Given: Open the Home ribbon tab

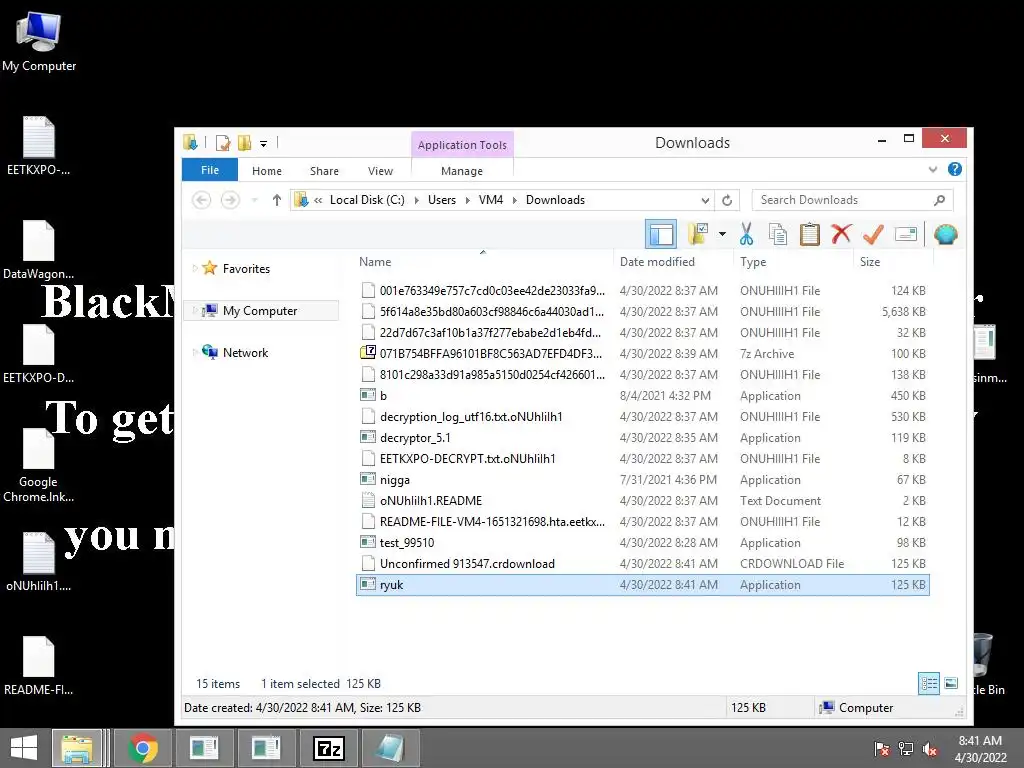Looking at the screenshot, I should pyautogui.click(x=266, y=170).
